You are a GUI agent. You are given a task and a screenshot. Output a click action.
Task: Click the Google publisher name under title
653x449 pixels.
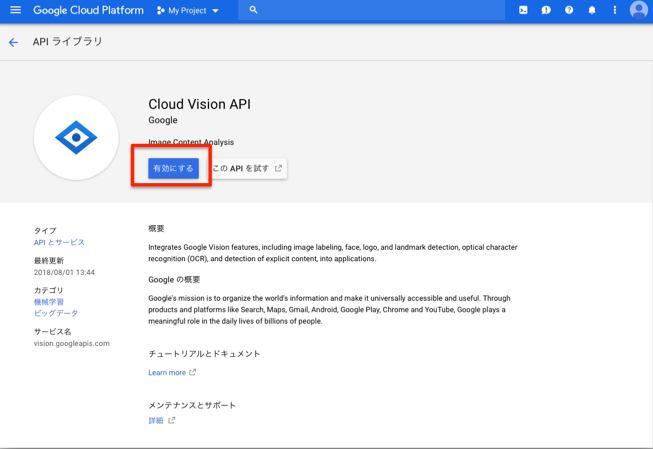point(163,120)
